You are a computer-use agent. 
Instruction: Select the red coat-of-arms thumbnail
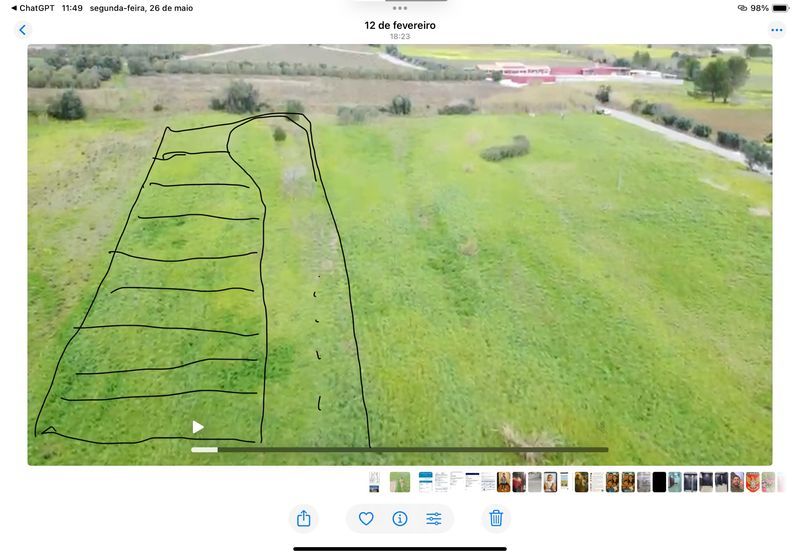tap(753, 482)
